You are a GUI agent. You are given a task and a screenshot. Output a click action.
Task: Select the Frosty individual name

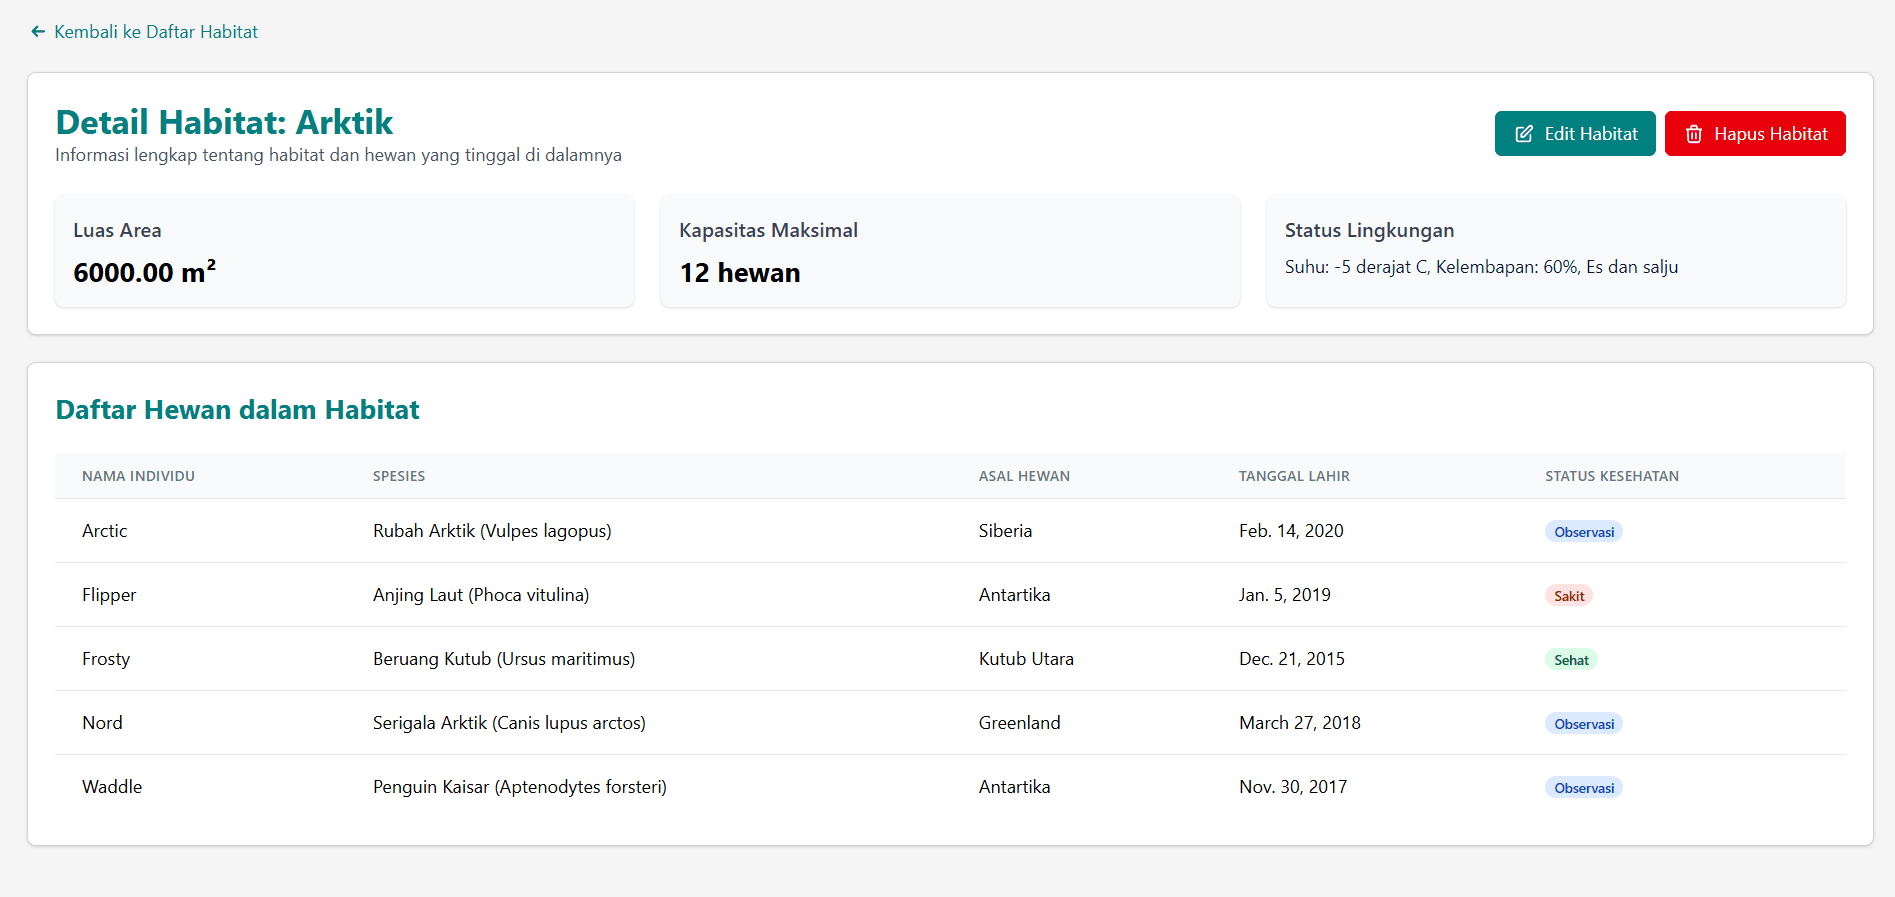(106, 659)
